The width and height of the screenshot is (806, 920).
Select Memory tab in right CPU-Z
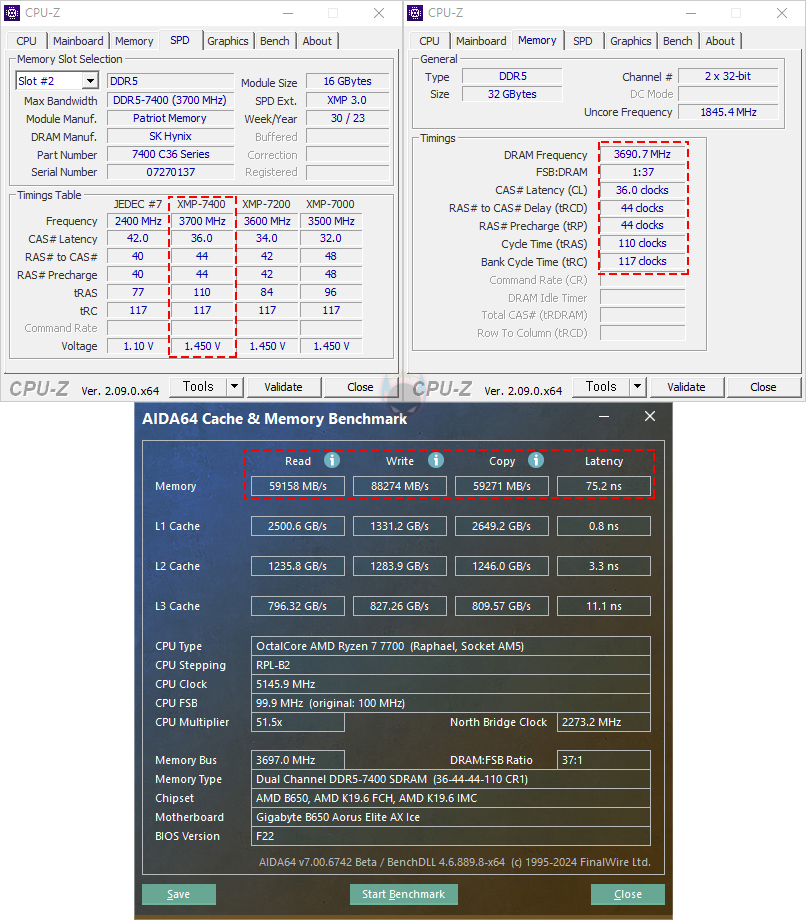537,40
